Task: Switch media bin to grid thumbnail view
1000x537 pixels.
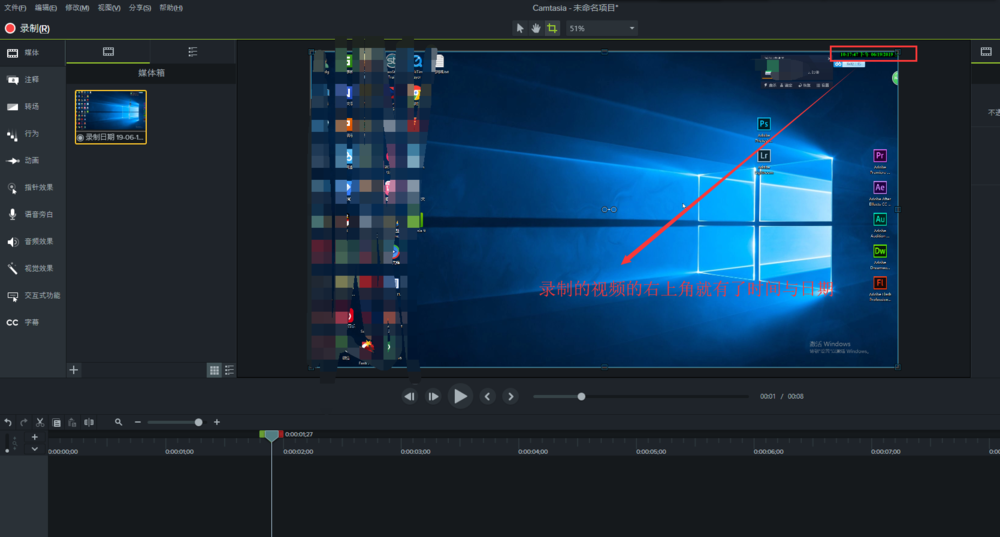Action: click(x=214, y=370)
